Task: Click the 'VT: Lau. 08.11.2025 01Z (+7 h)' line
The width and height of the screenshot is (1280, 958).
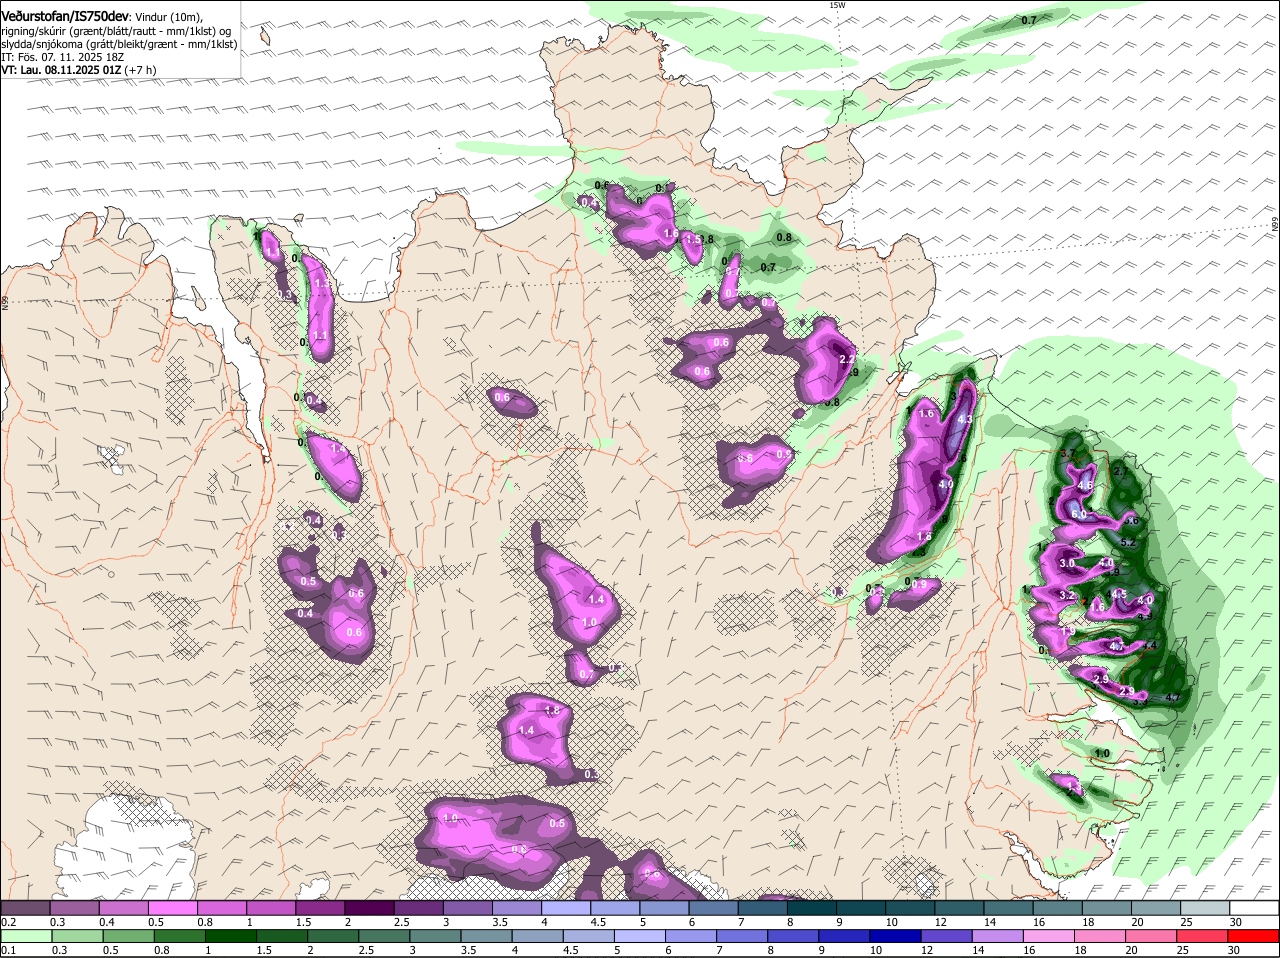Action: (79, 70)
